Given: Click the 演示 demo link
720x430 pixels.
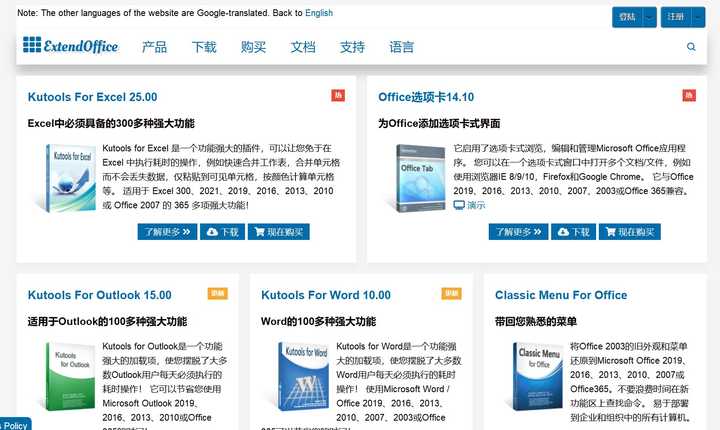Looking at the screenshot, I should (x=476, y=205).
